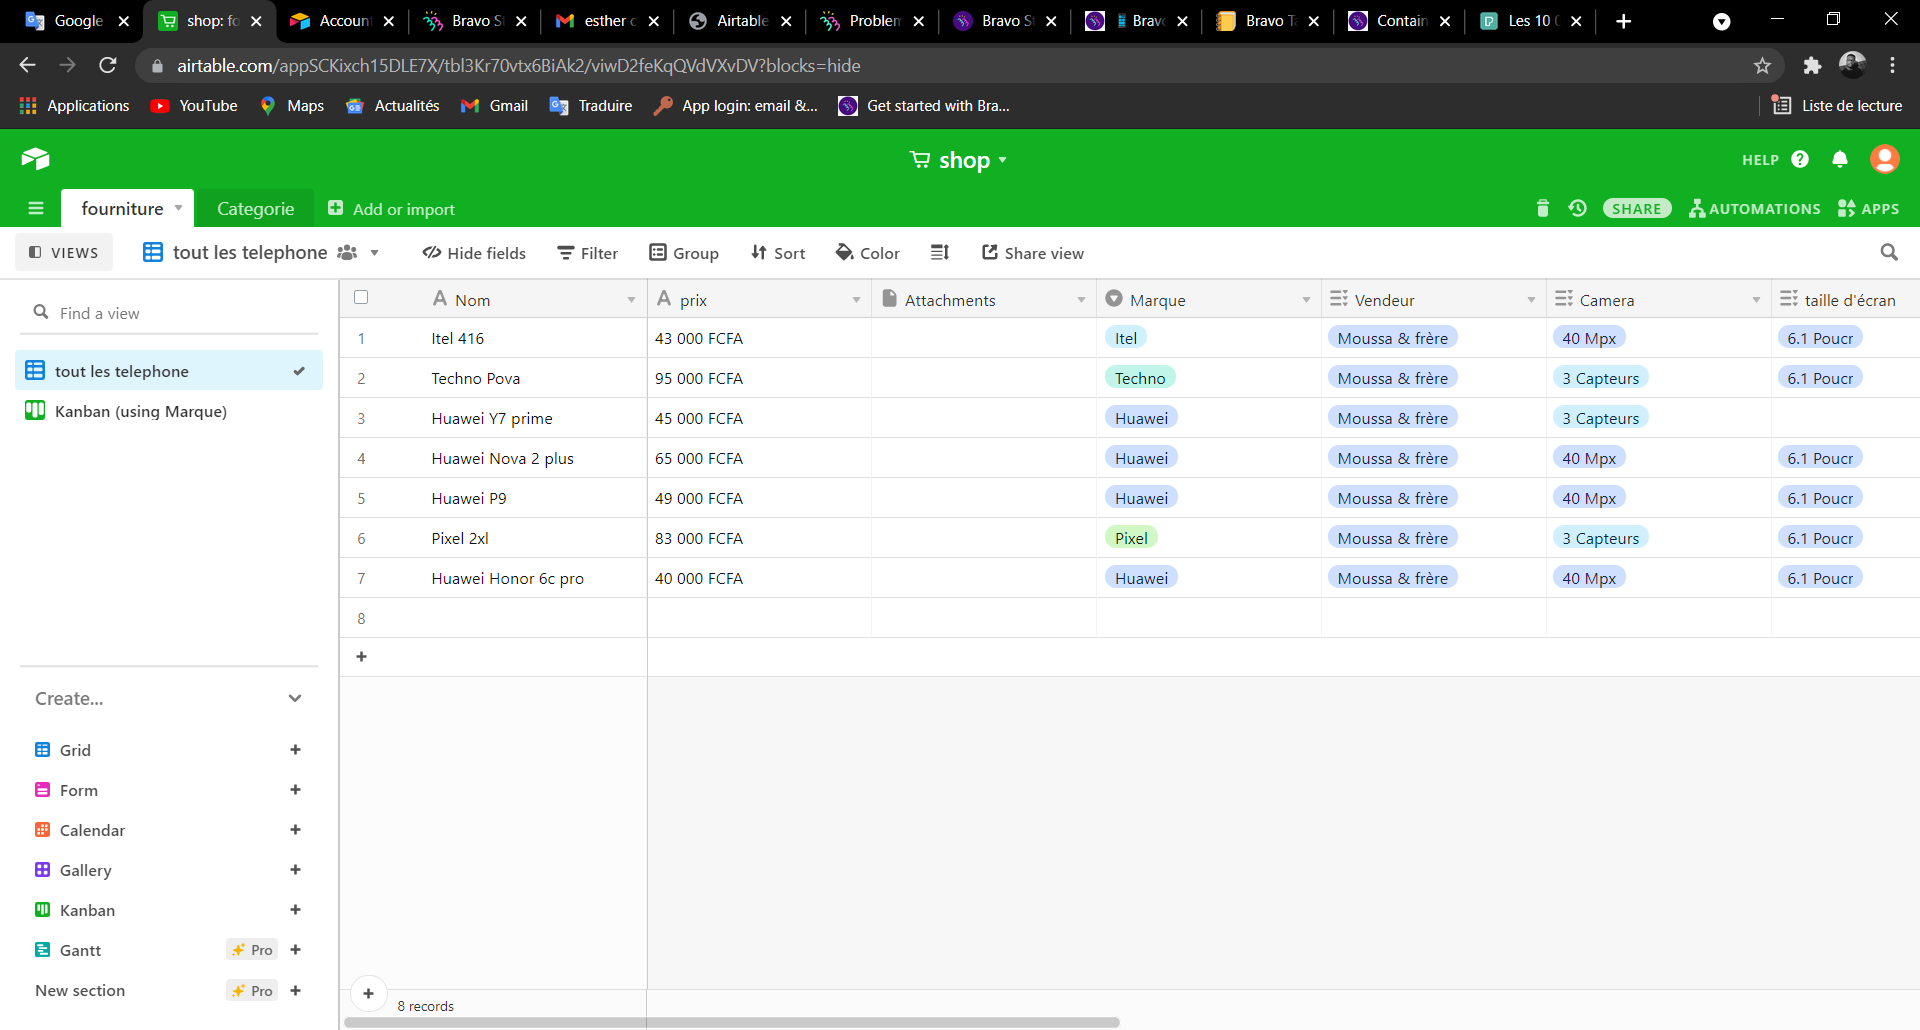Image resolution: width=1920 pixels, height=1030 pixels.
Task: Expand the Nom column dropdown
Action: [x=631, y=300]
